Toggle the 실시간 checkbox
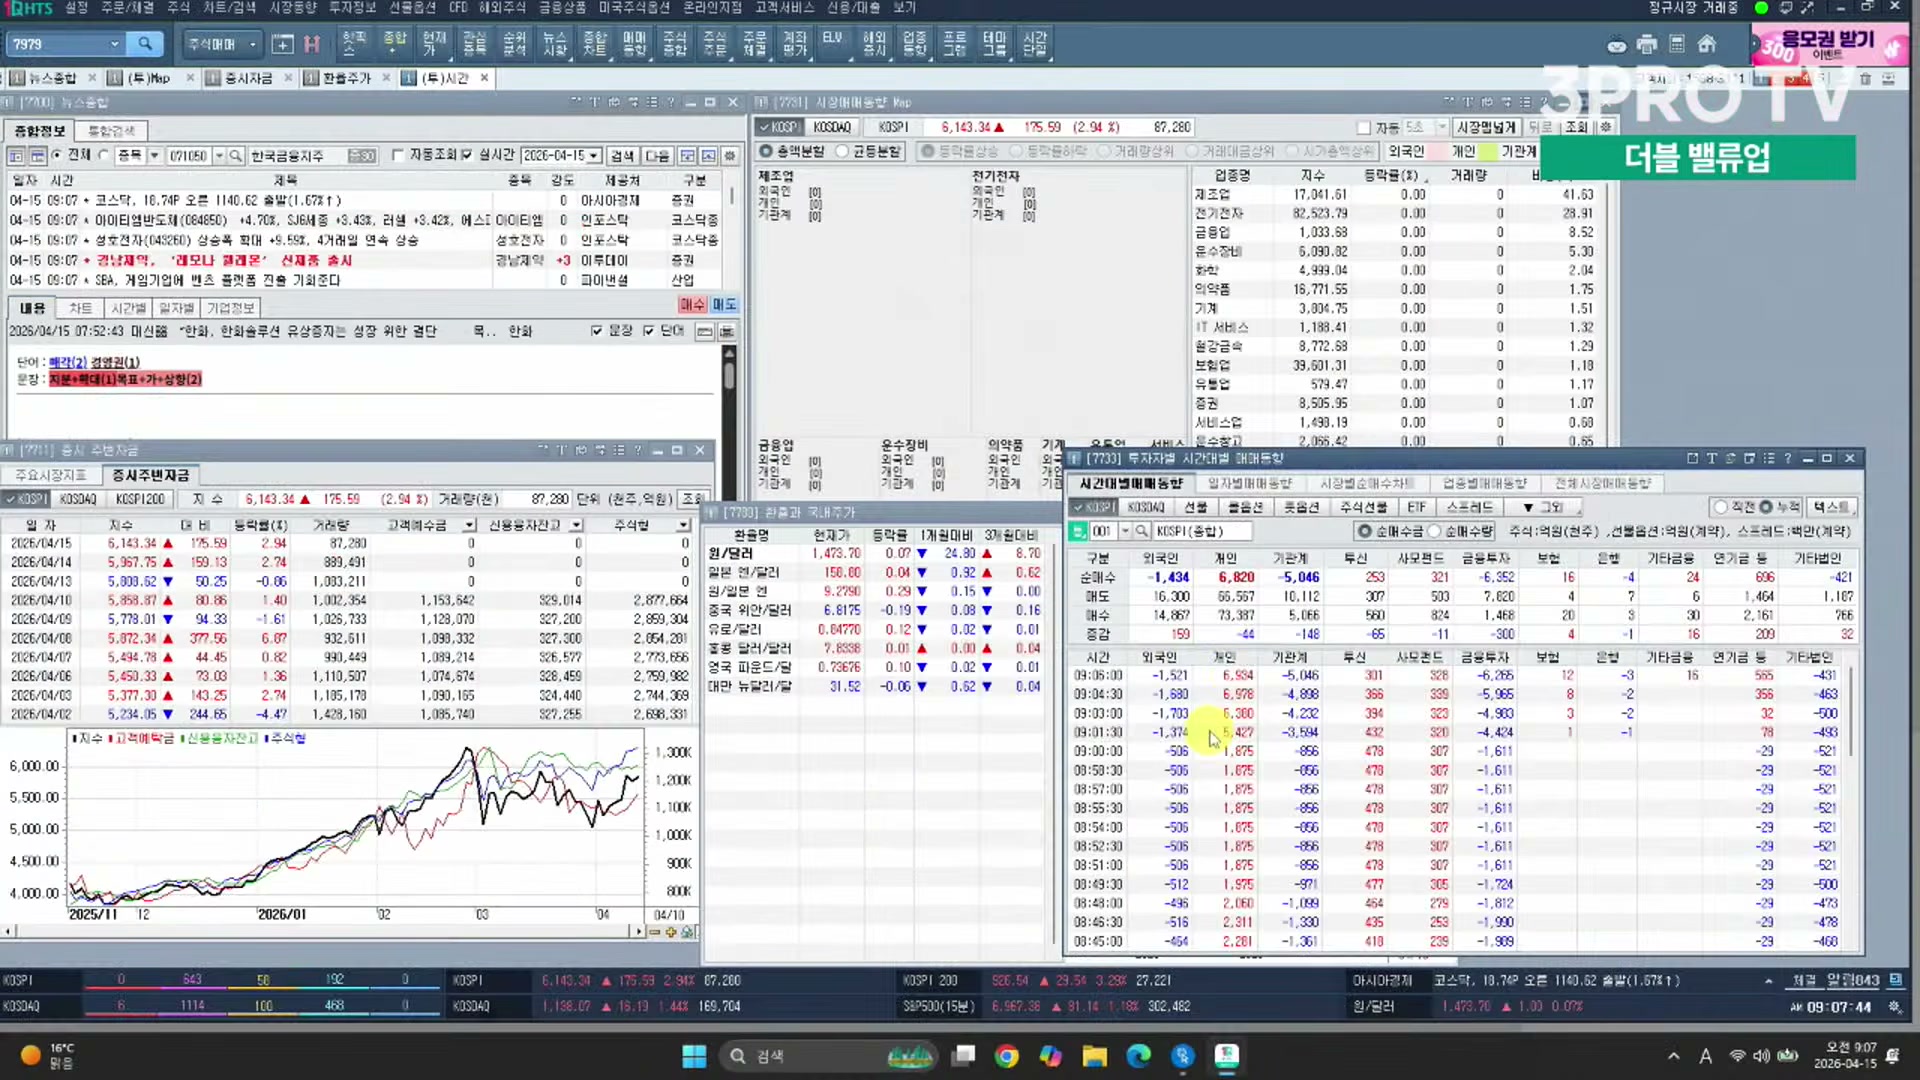The height and width of the screenshot is (1080, 1920). [x=467, y=155]
